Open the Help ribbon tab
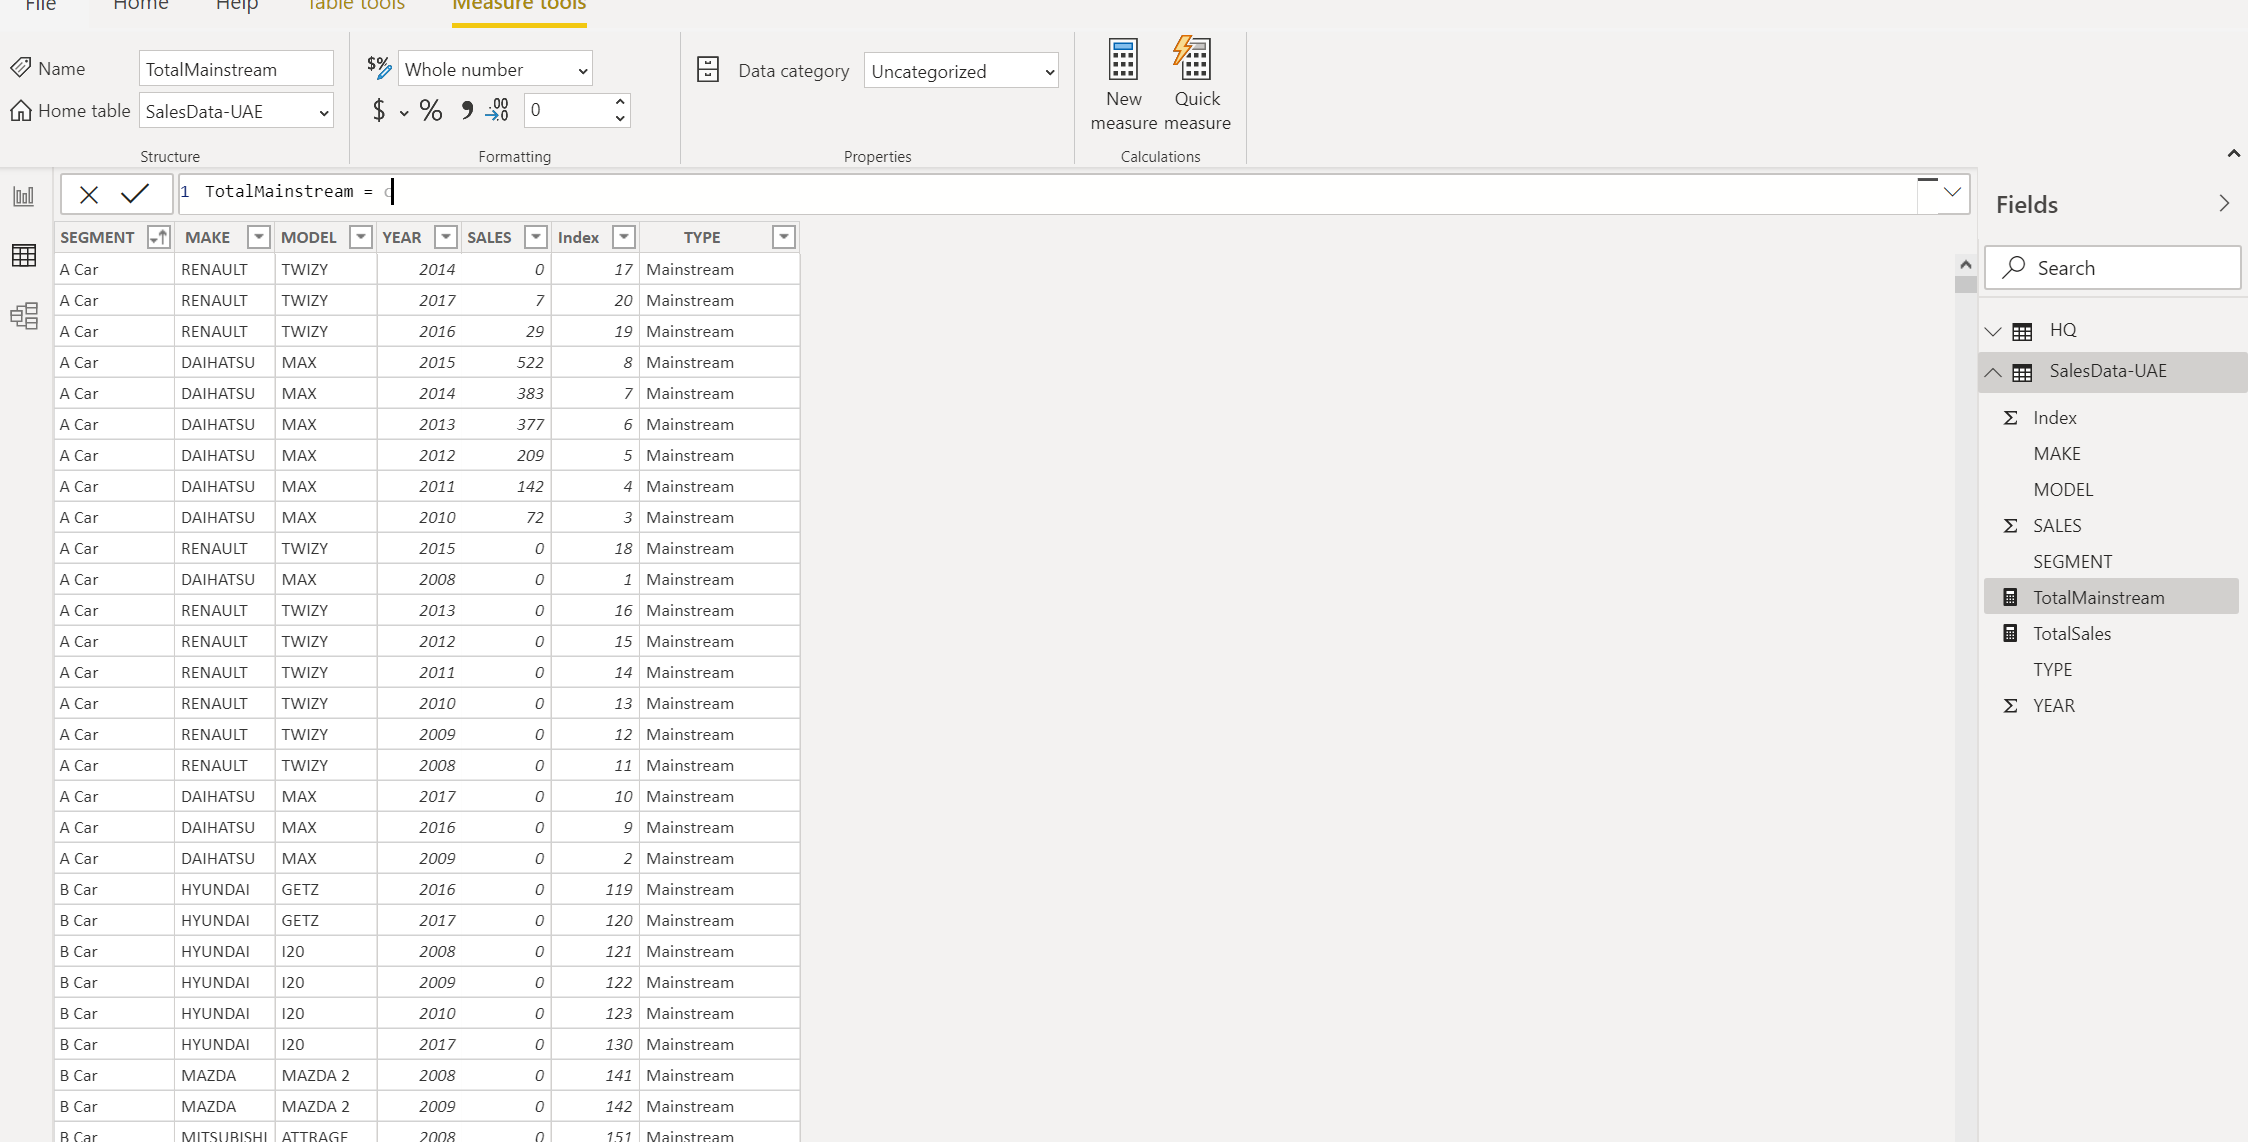2248x1142 pixels. [237, 5]
